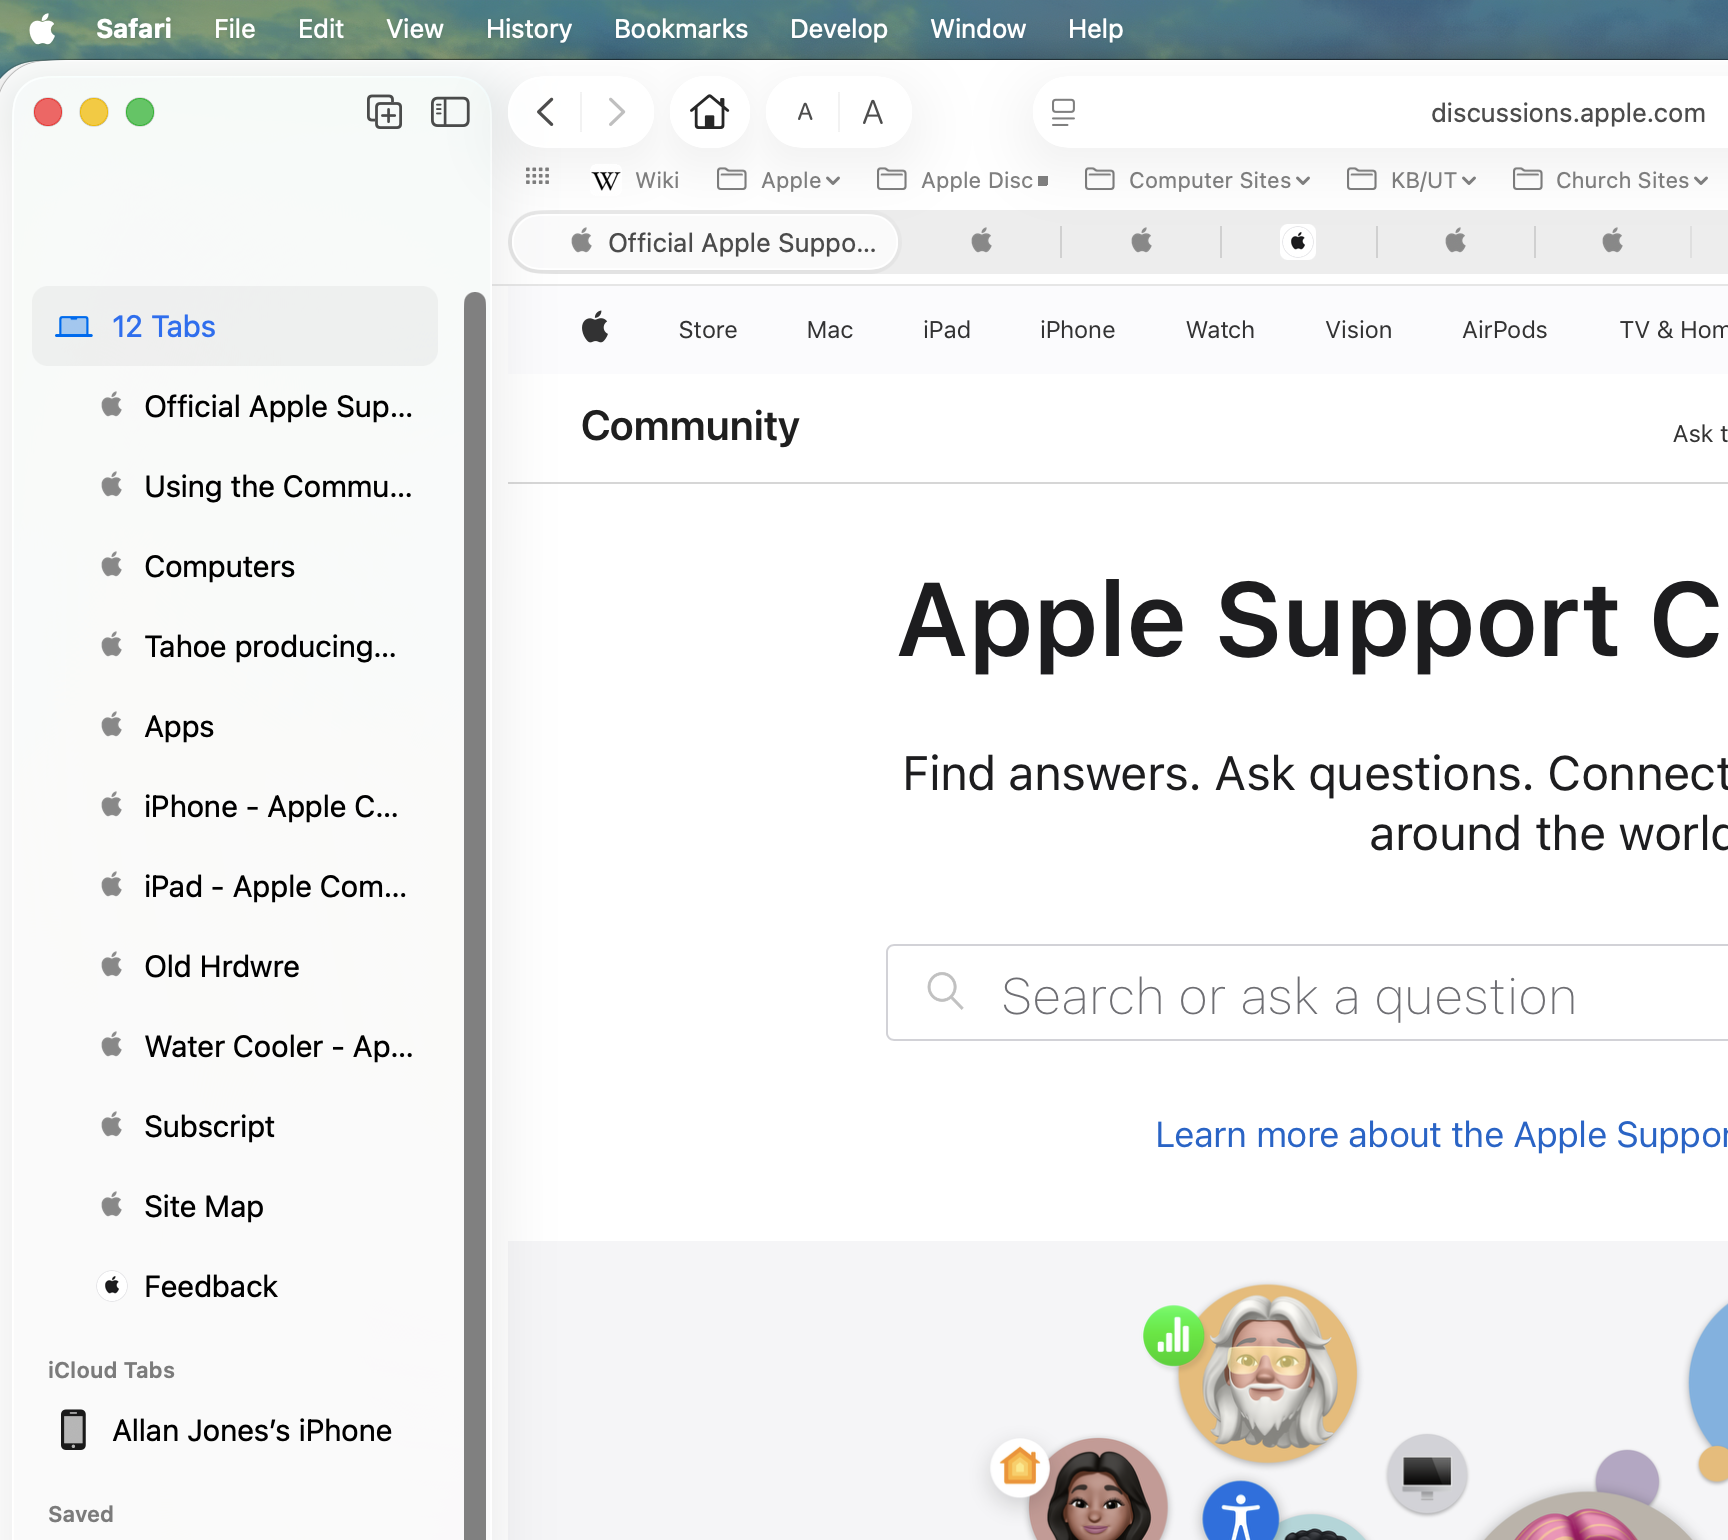Open Allan Jones's iPhone iCloud tabs
Viewport: 1728px width, 1540px height.
[x=226, y=1430]
